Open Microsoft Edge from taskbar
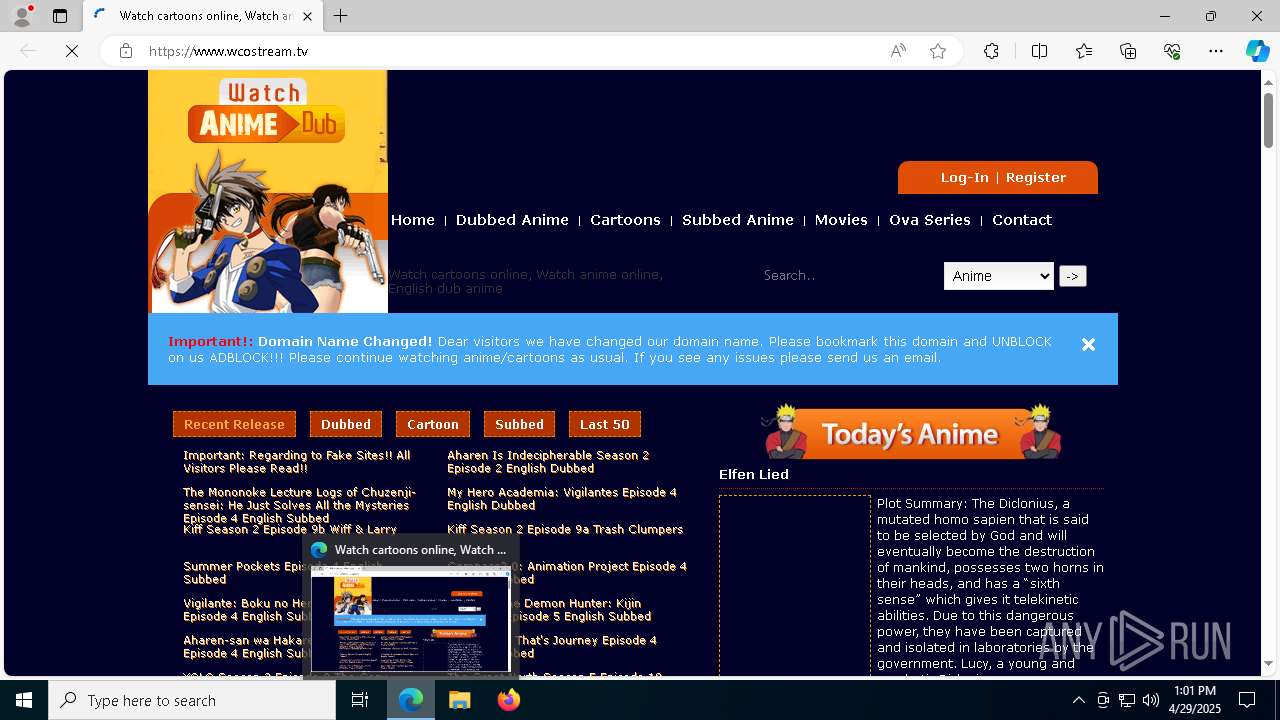The height and width of the screenshot is (720, 1280). coord(411,700)
